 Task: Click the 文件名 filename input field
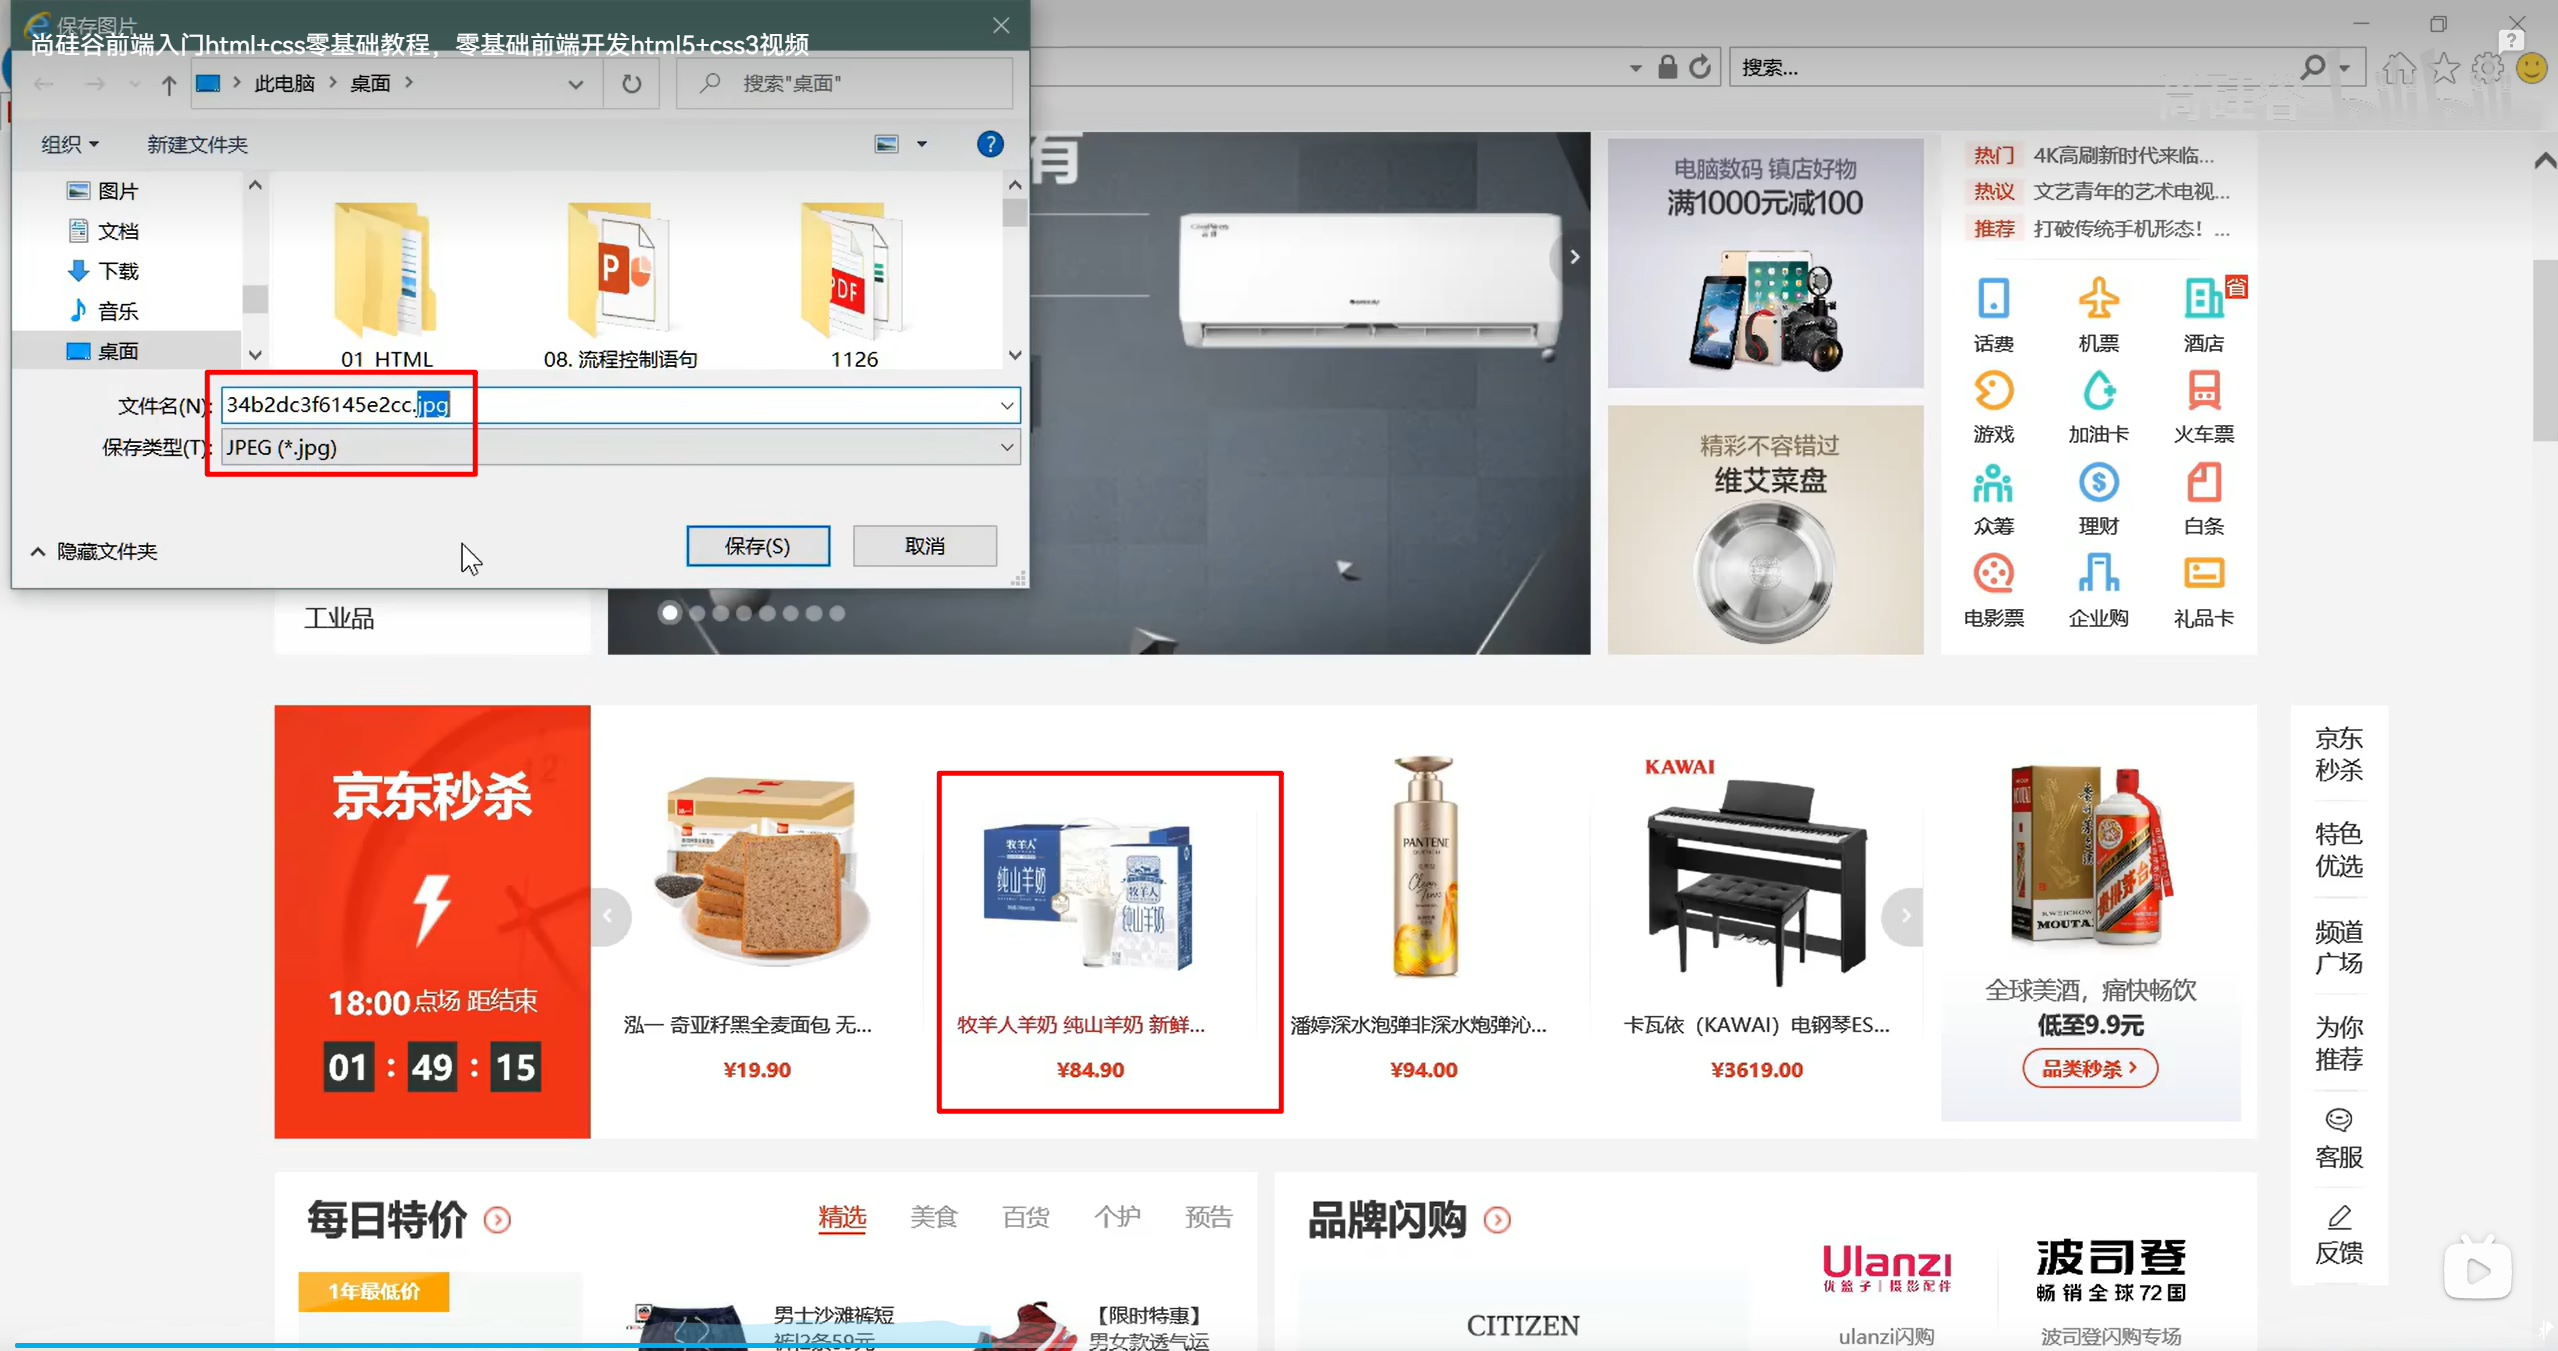[x=620, y=405]
